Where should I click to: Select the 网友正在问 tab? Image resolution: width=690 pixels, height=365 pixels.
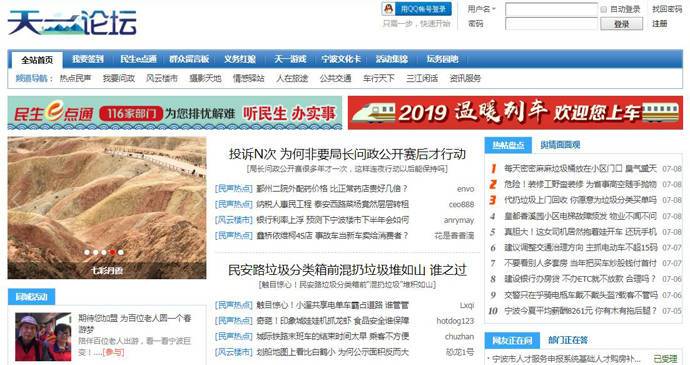tap(512, 340)
